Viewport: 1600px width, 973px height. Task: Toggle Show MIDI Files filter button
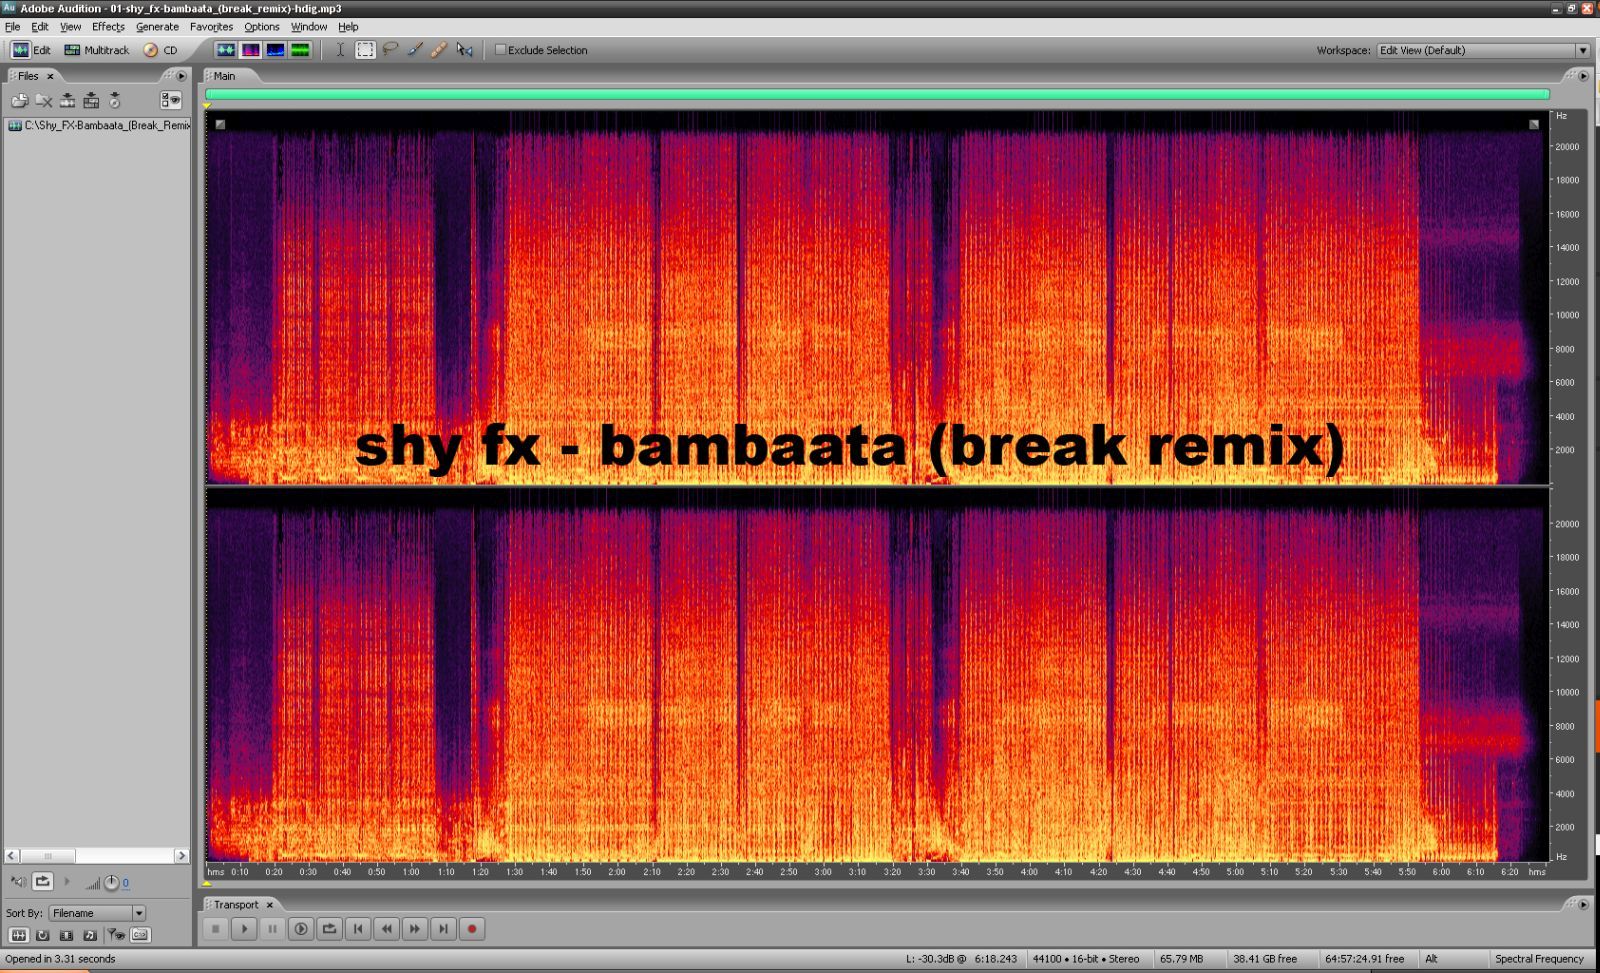pos(91,935)
